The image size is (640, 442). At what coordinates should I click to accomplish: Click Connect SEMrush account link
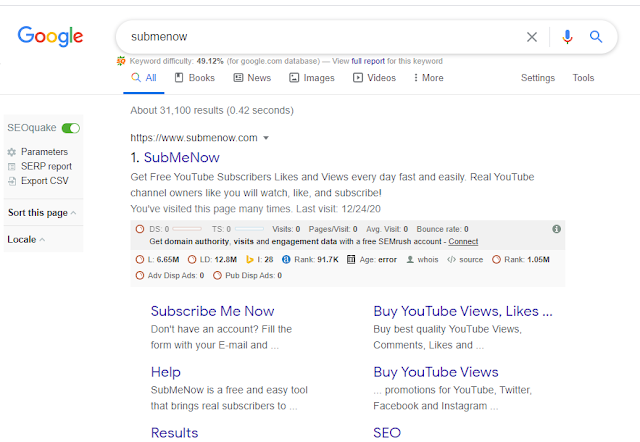click(463, 242)
